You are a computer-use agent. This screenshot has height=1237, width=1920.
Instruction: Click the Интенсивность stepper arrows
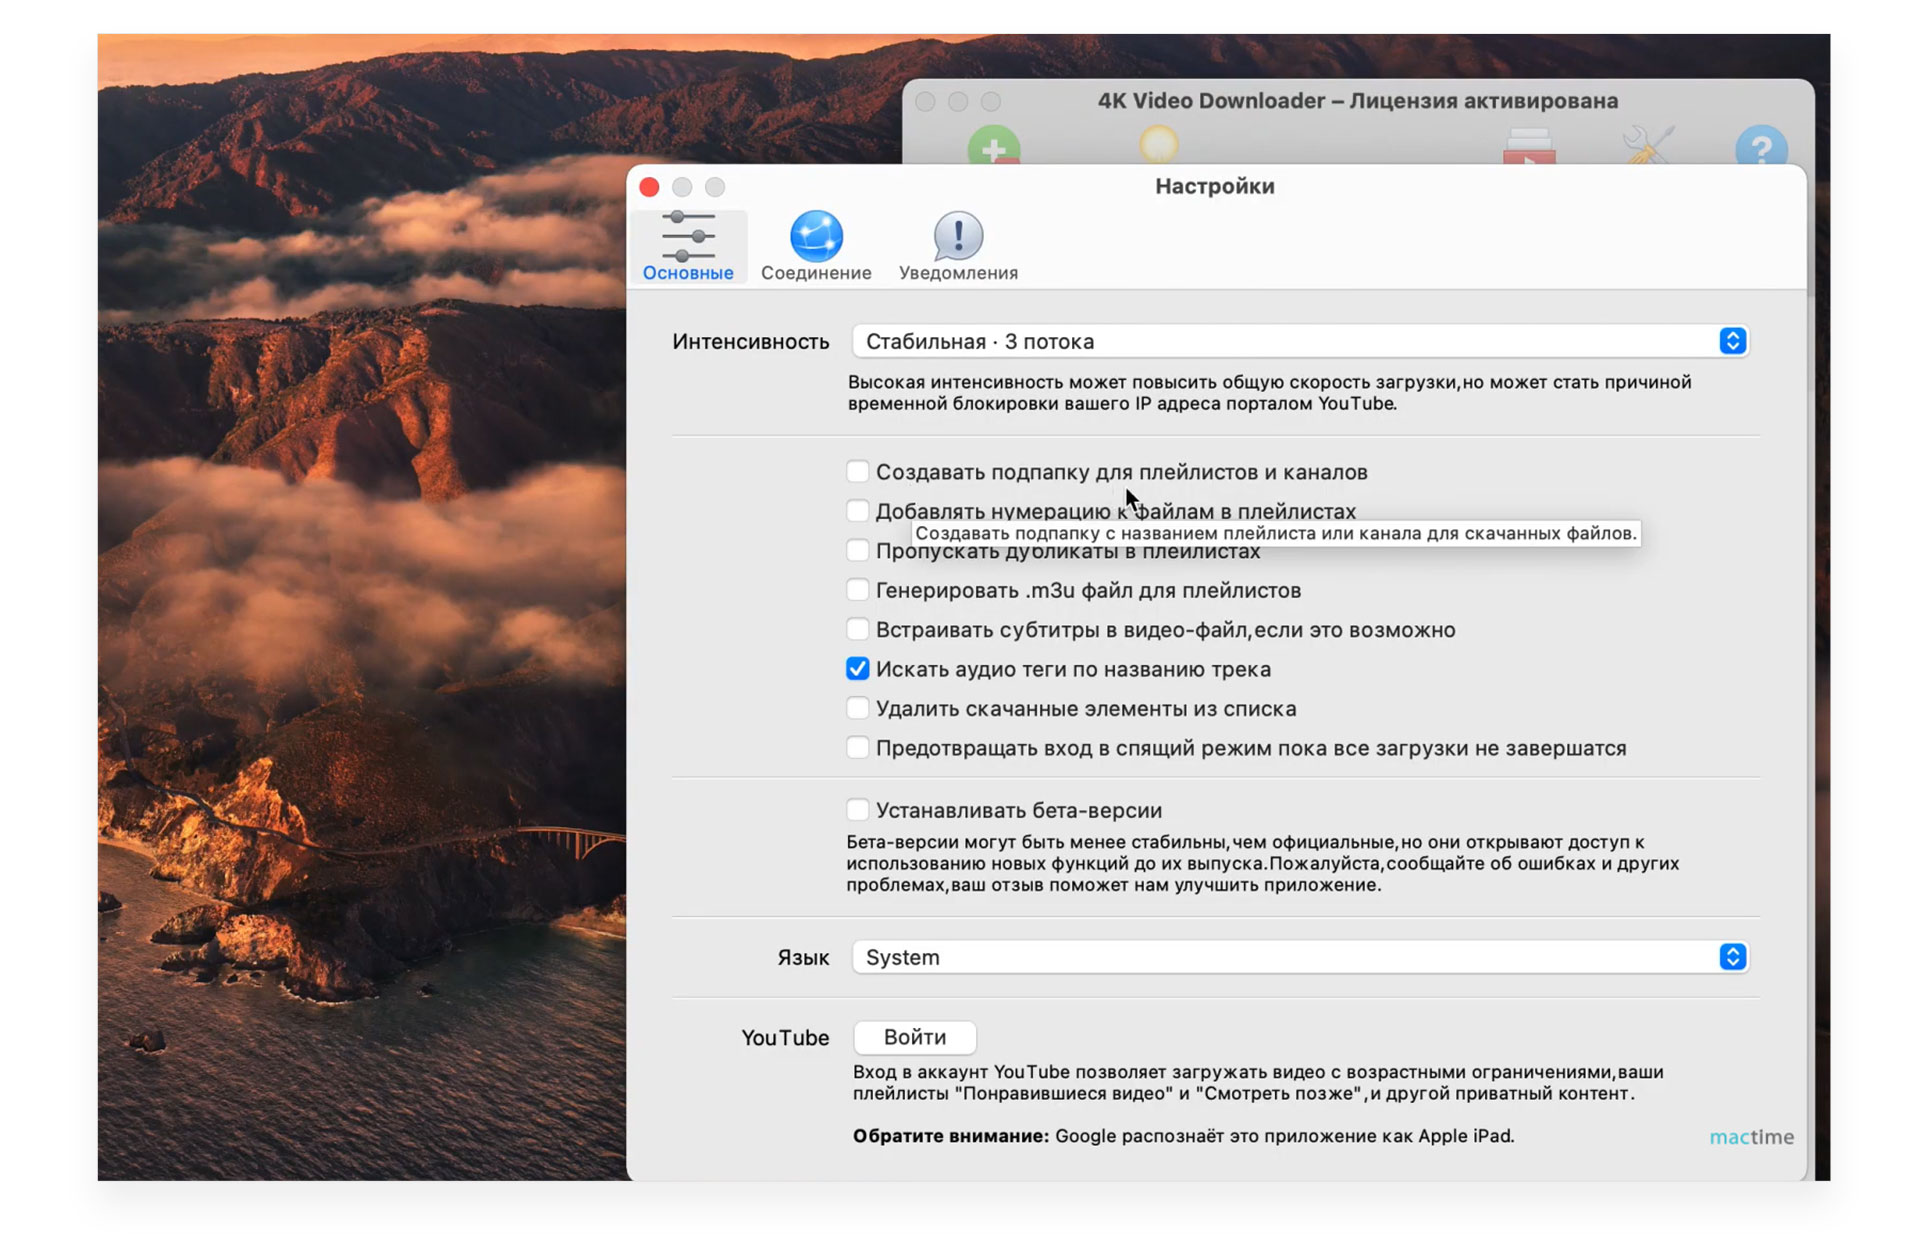(x=1733, y=341)
